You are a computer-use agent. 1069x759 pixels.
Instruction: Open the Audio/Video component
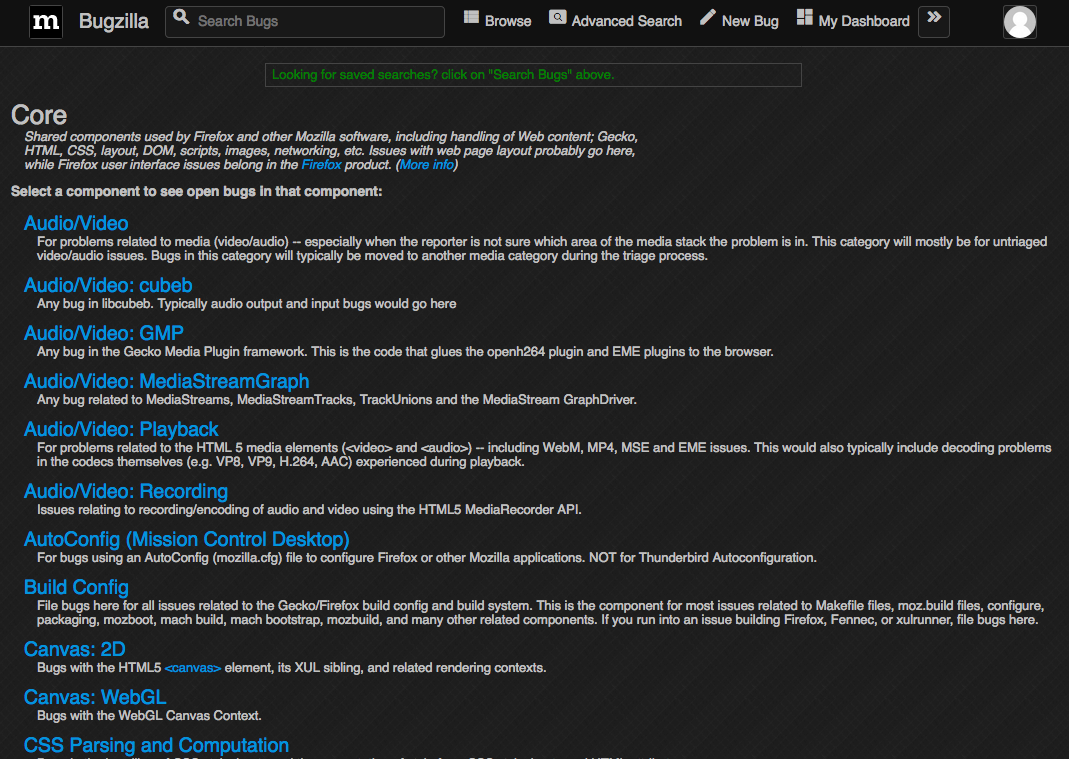[x=76, y=223]
